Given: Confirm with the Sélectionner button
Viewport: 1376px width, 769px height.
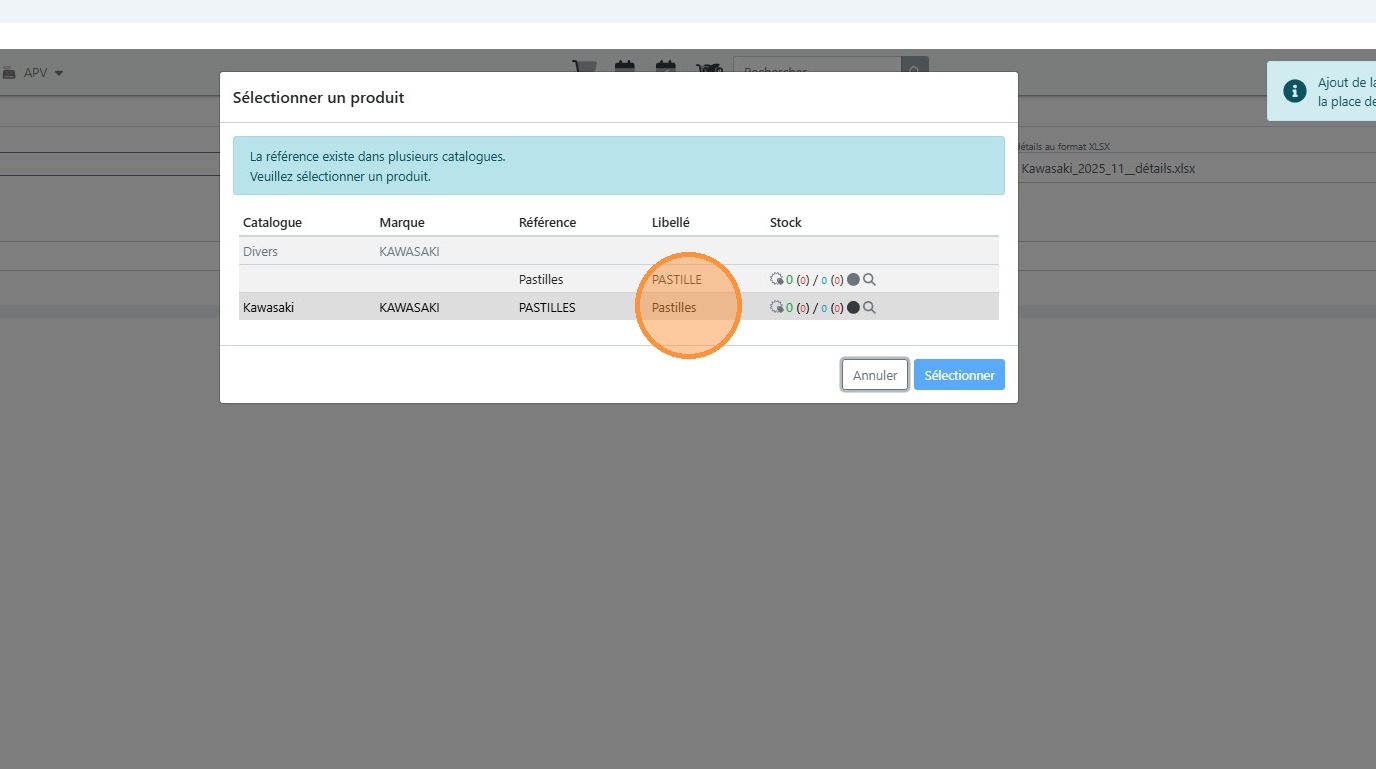Looking at the screenshot, I should pyautogui.click(x=959, y=375).
